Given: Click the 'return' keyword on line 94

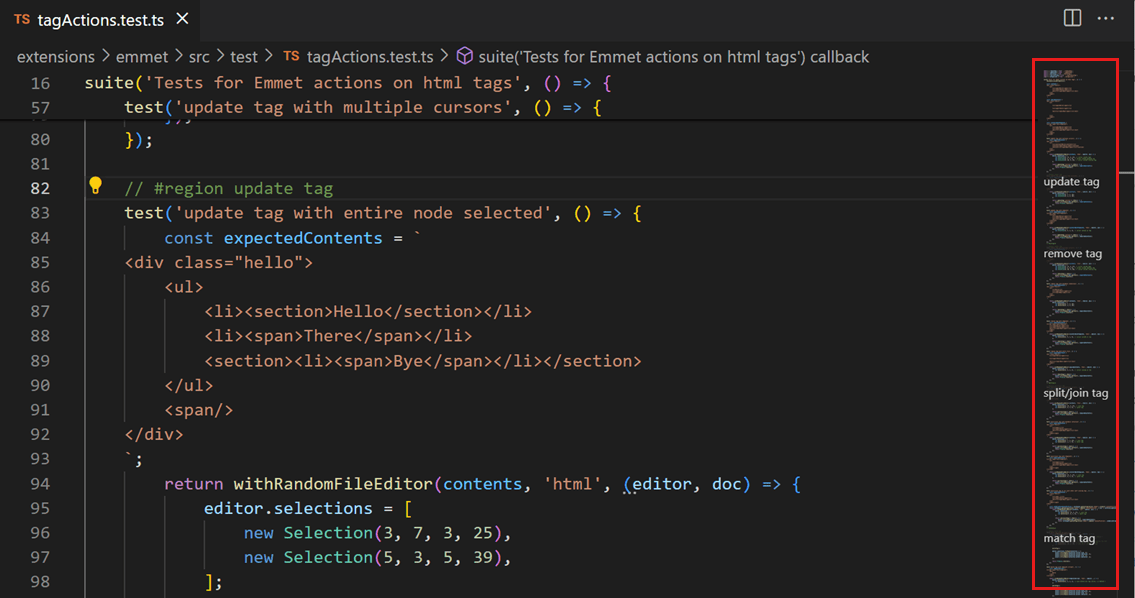Looking at the screenshot, I should [193, 484].
